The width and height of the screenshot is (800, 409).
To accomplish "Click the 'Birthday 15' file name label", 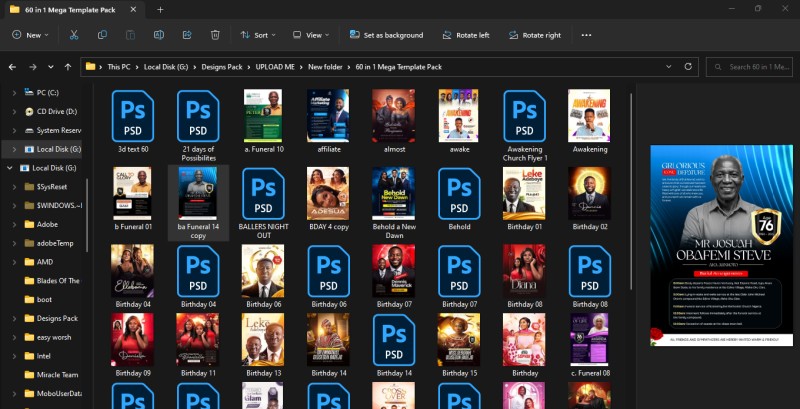I will (x=459, y=373).
